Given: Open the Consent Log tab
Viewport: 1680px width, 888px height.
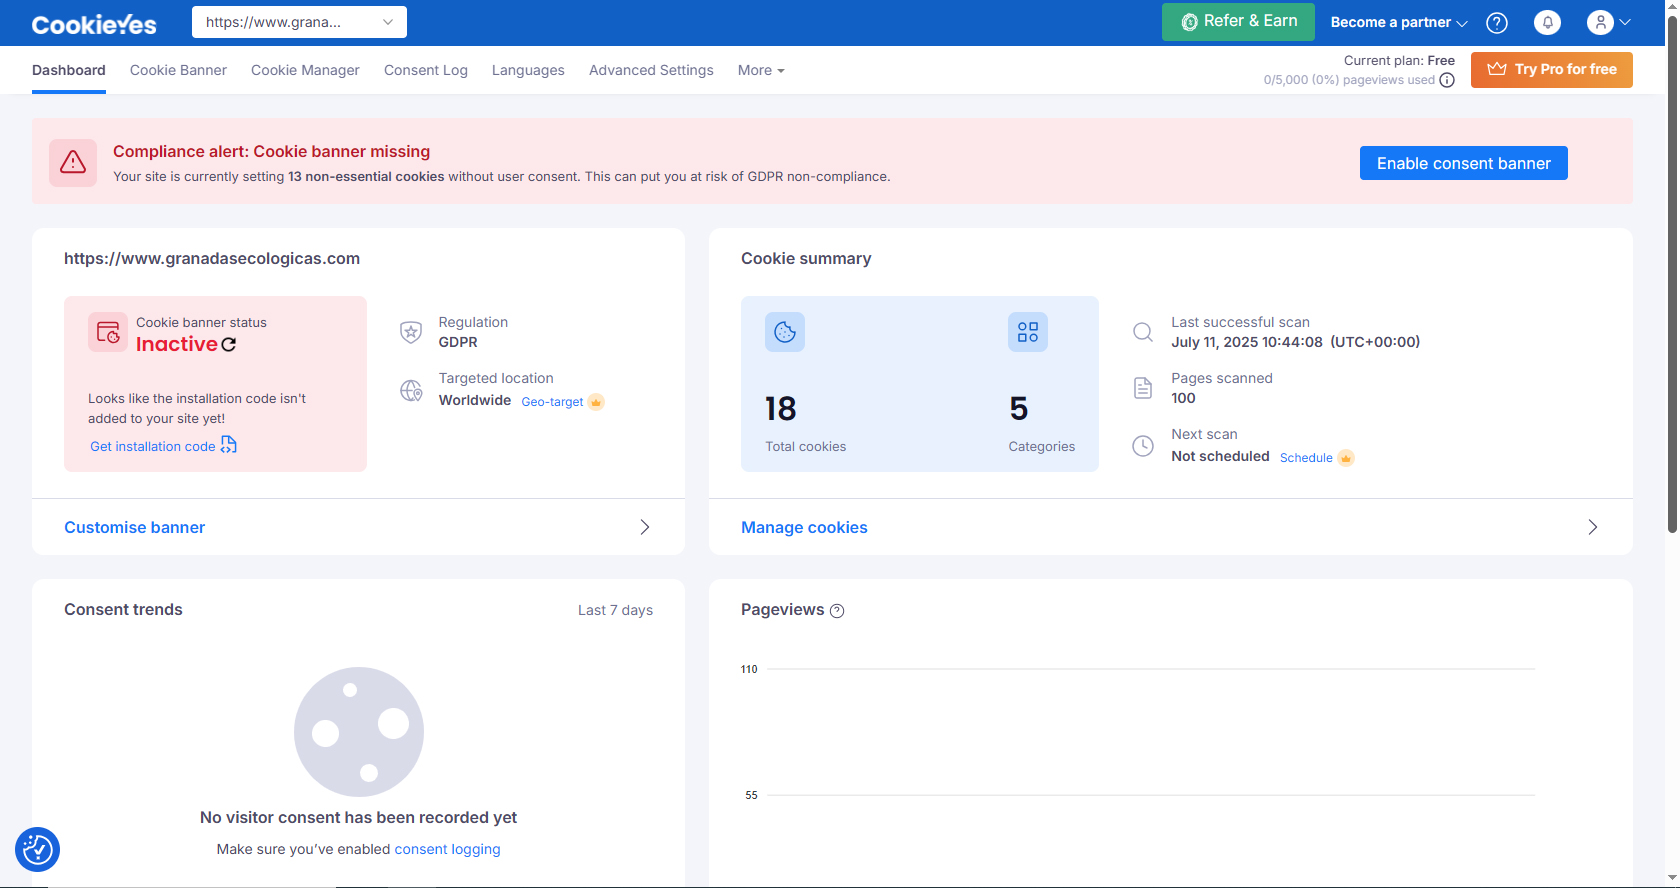Looking at the screenshot, I should coord(426,70).
